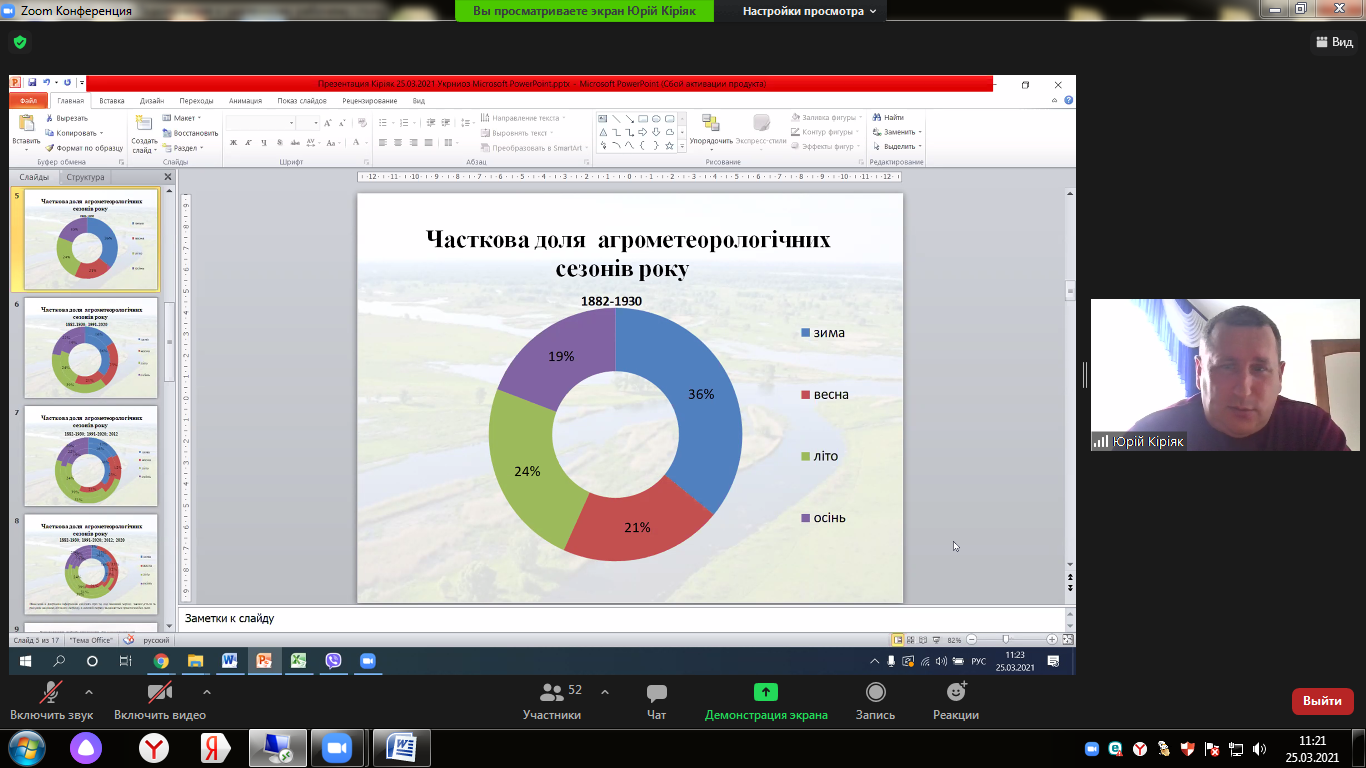This screenshot has width=1366, height=768.
Task: Click the Вид view button in Zoom
Action: 1333,42
